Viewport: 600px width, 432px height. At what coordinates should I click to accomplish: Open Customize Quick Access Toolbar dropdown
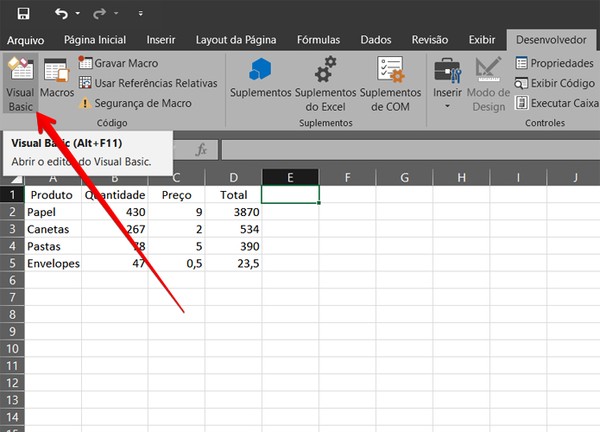click(x=140, y=13)
